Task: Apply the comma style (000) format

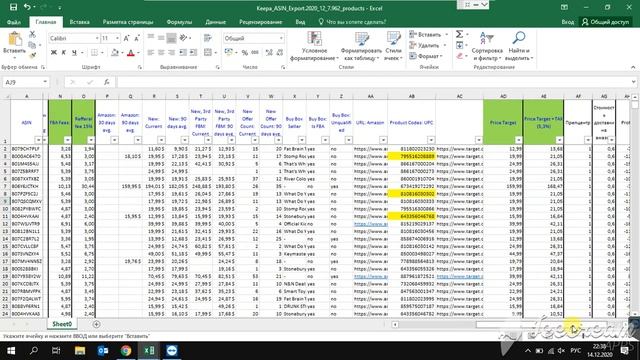Action: [255, 53]
